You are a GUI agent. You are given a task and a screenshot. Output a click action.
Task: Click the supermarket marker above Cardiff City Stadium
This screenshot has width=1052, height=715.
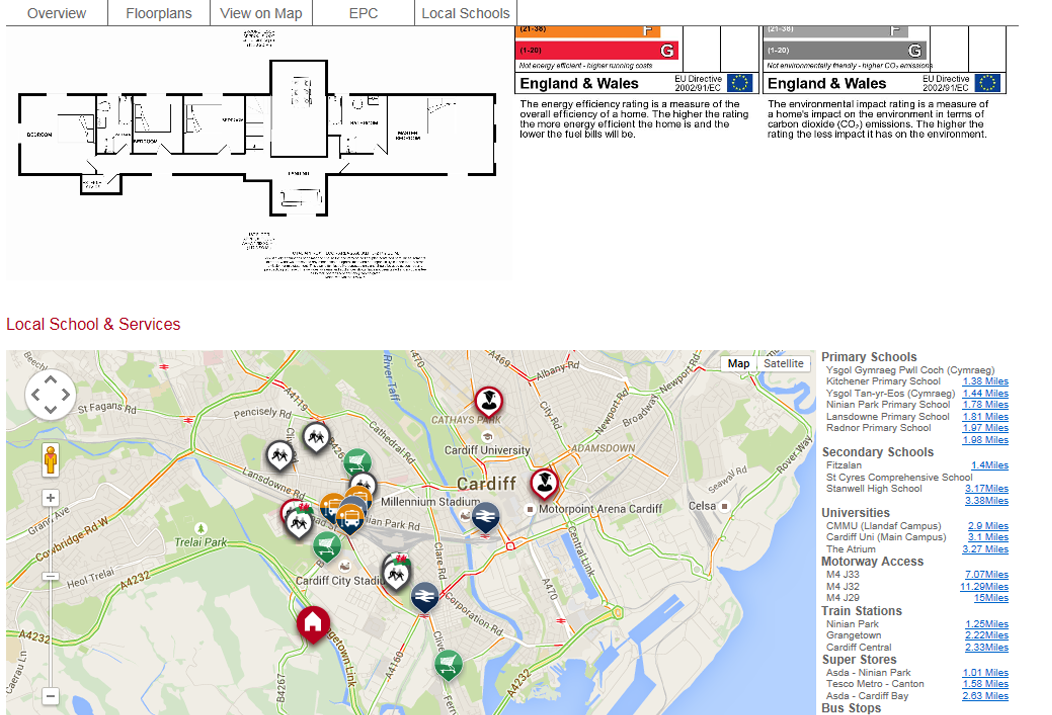[327, 545]
